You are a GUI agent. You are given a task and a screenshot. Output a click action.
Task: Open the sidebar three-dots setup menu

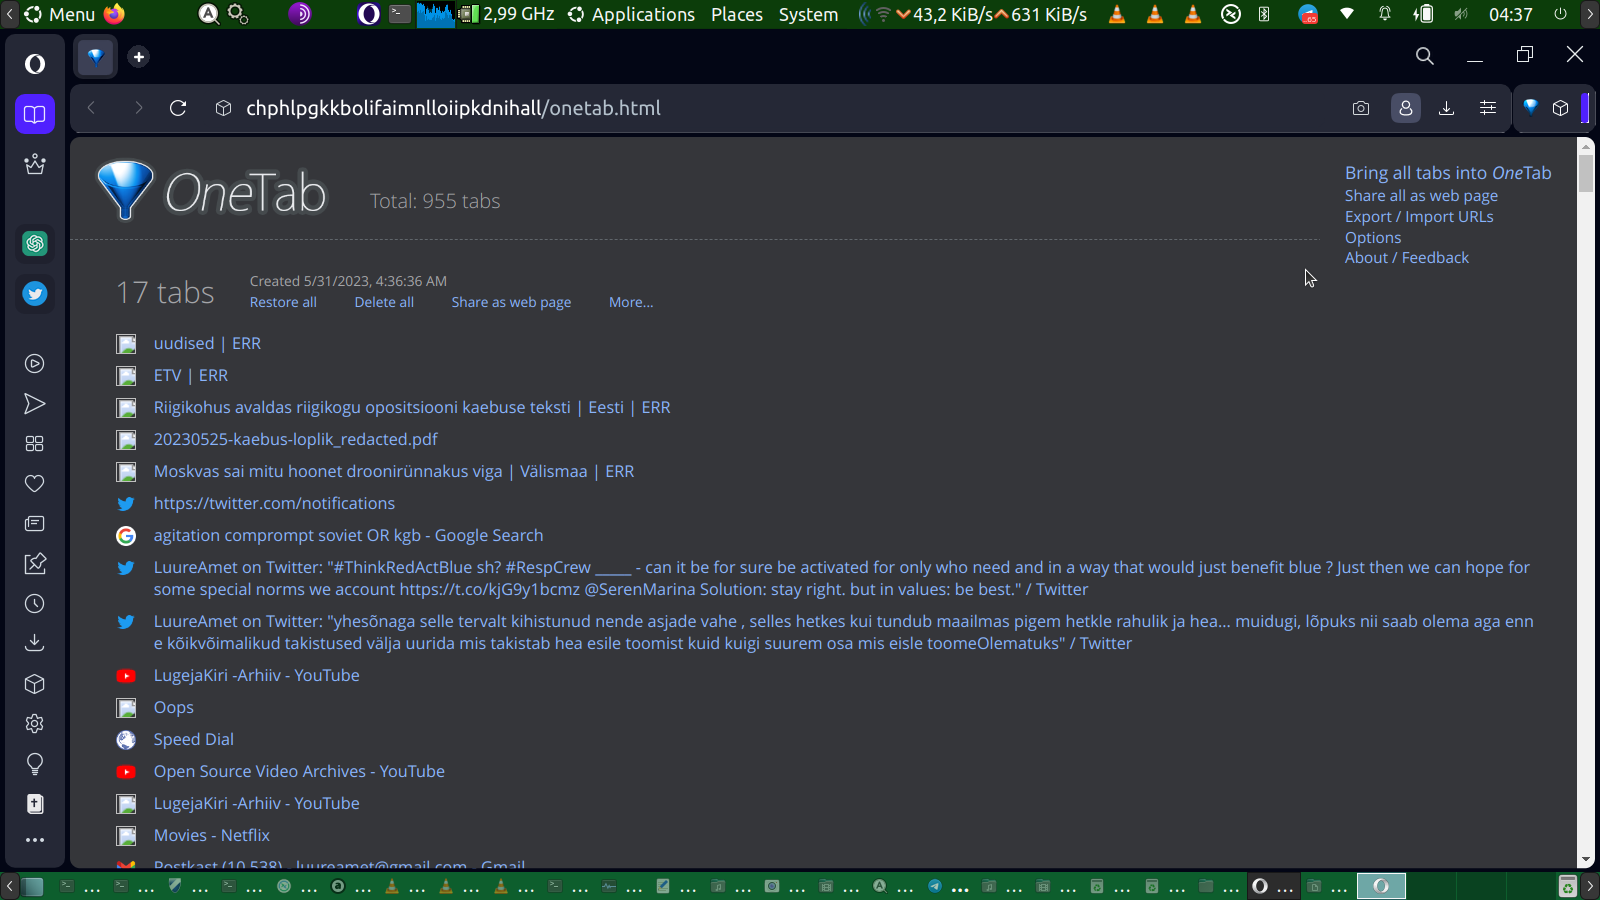pyautogui.click(x=35, y=840)
